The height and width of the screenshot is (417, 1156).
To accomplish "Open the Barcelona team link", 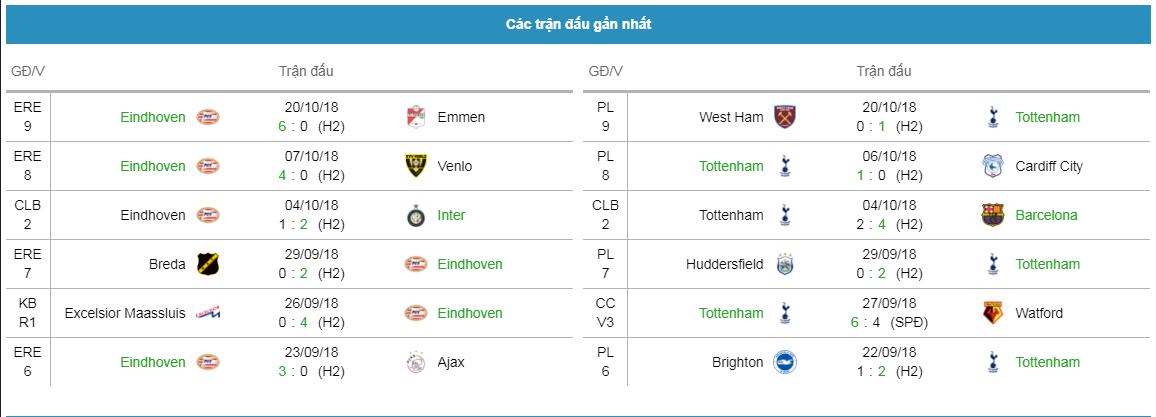I will click(x=1046, y=215).
